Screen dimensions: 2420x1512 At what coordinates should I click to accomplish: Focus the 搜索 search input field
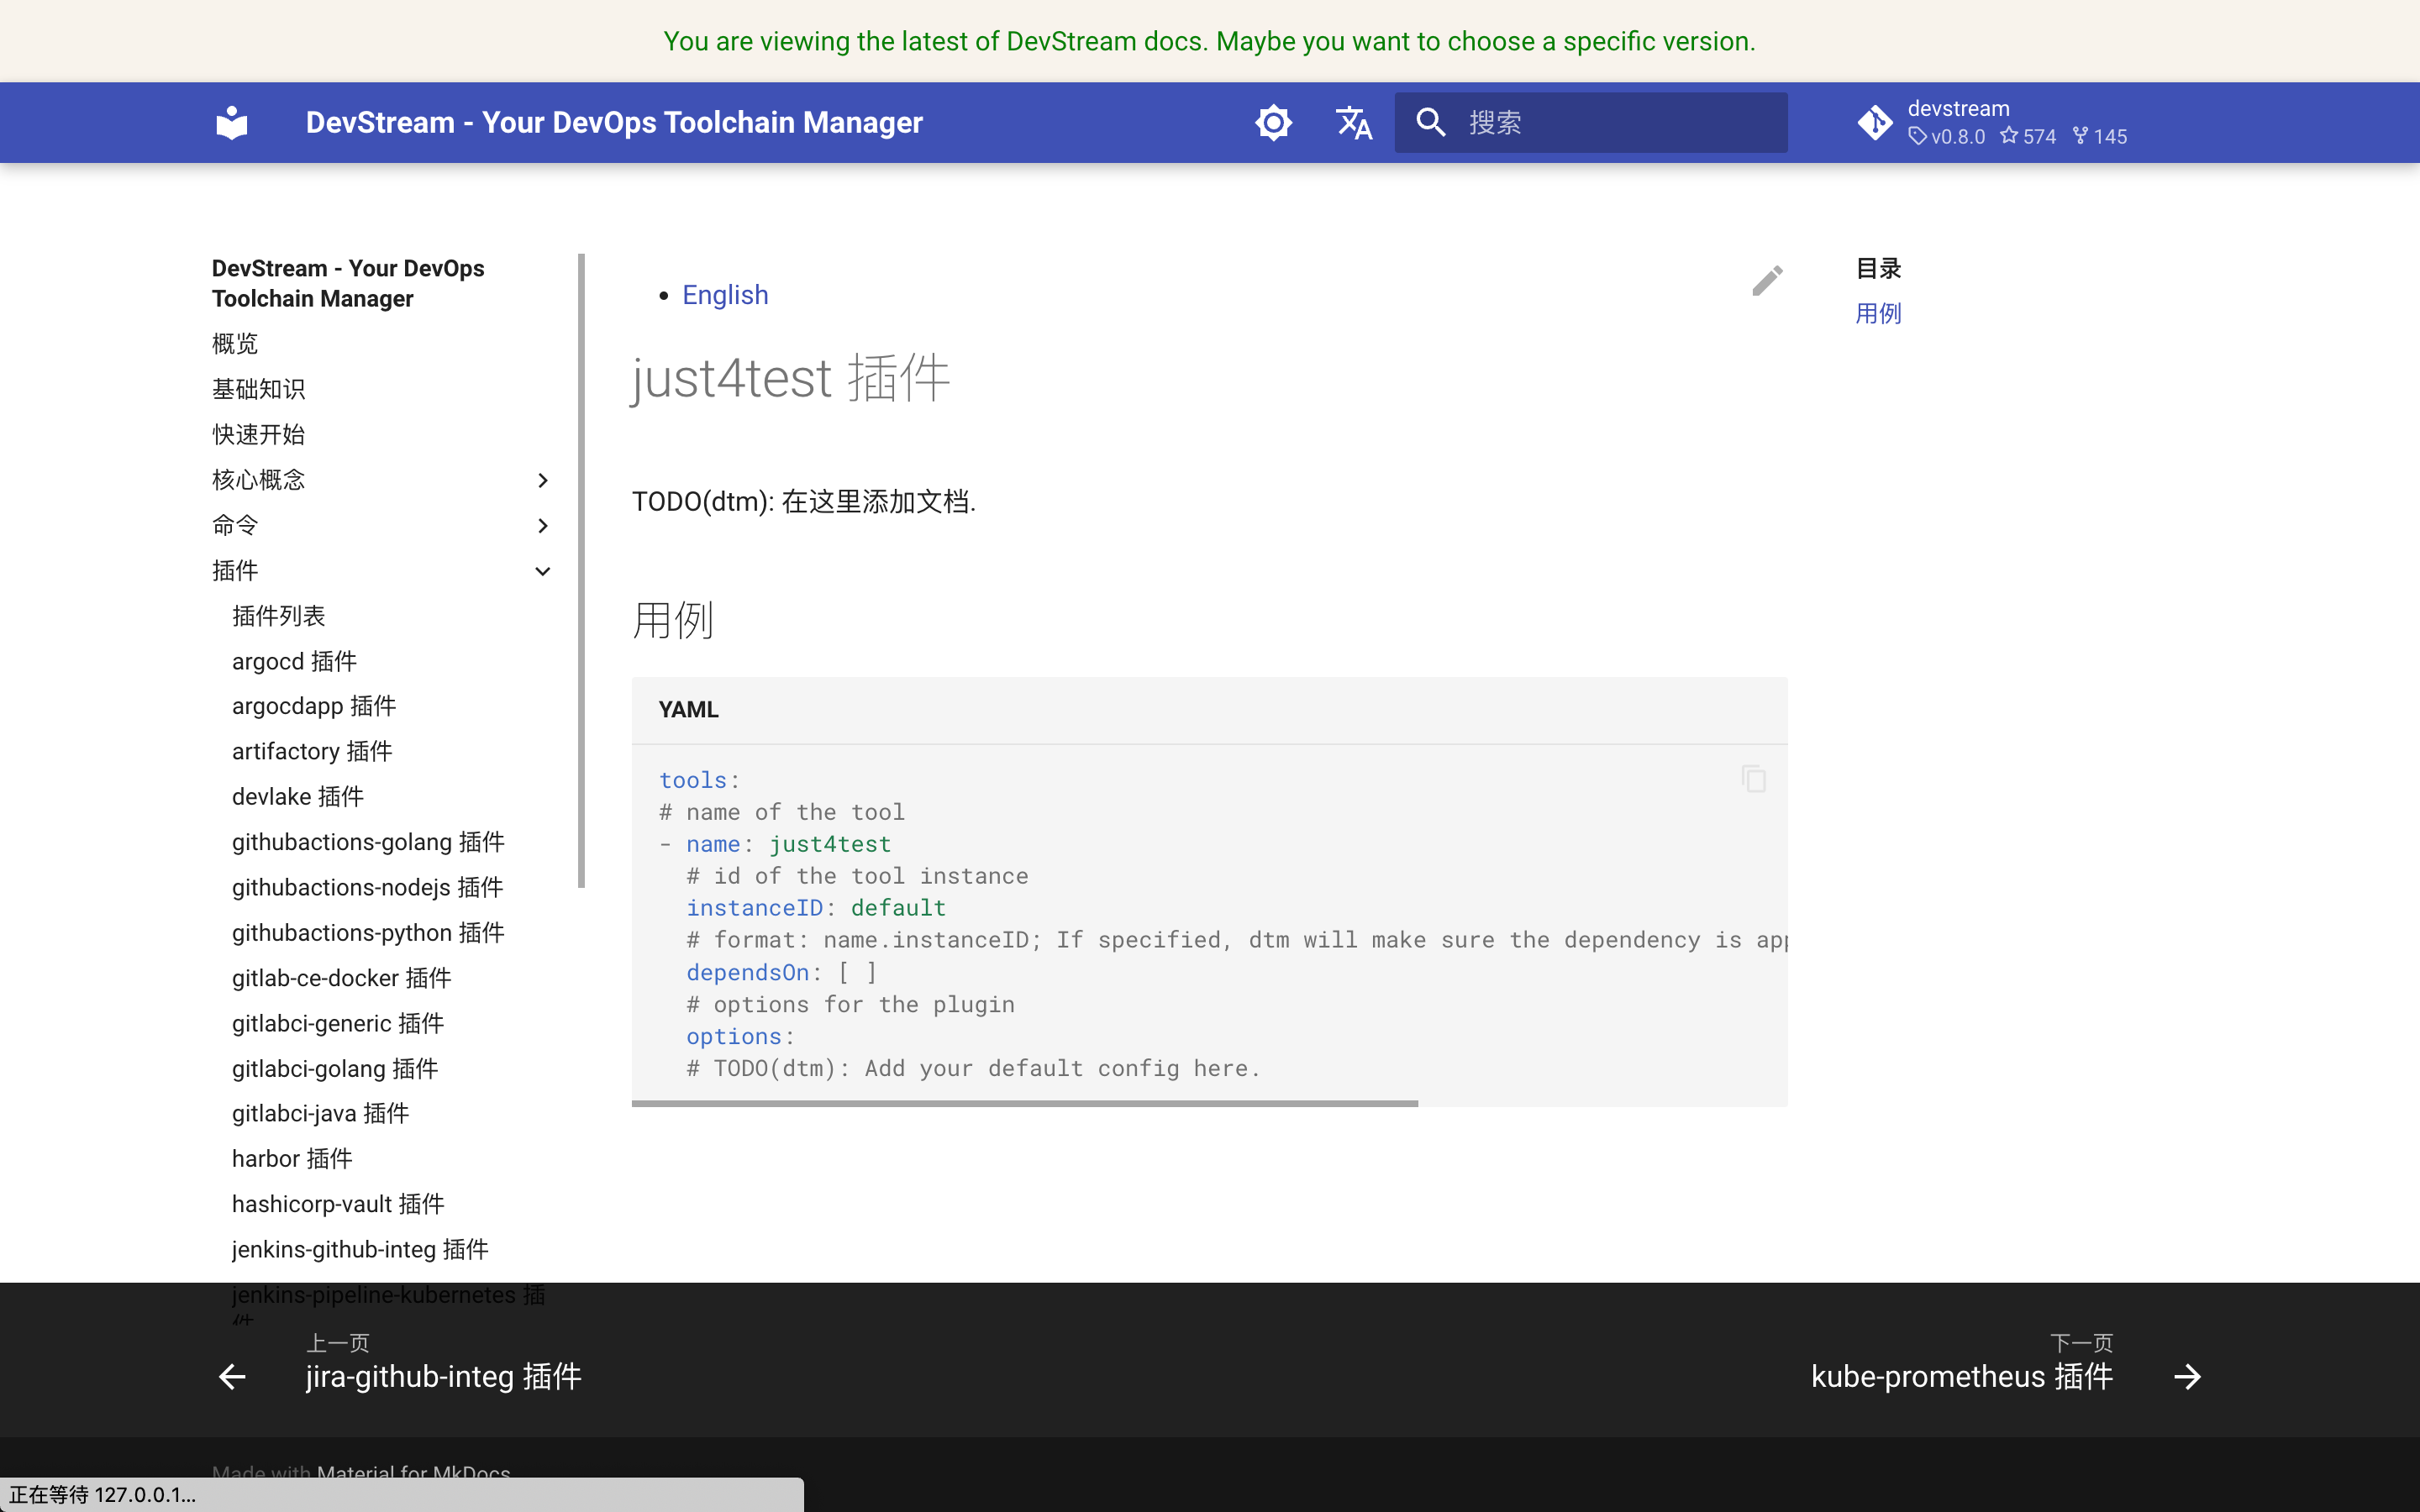(1591, 122)
